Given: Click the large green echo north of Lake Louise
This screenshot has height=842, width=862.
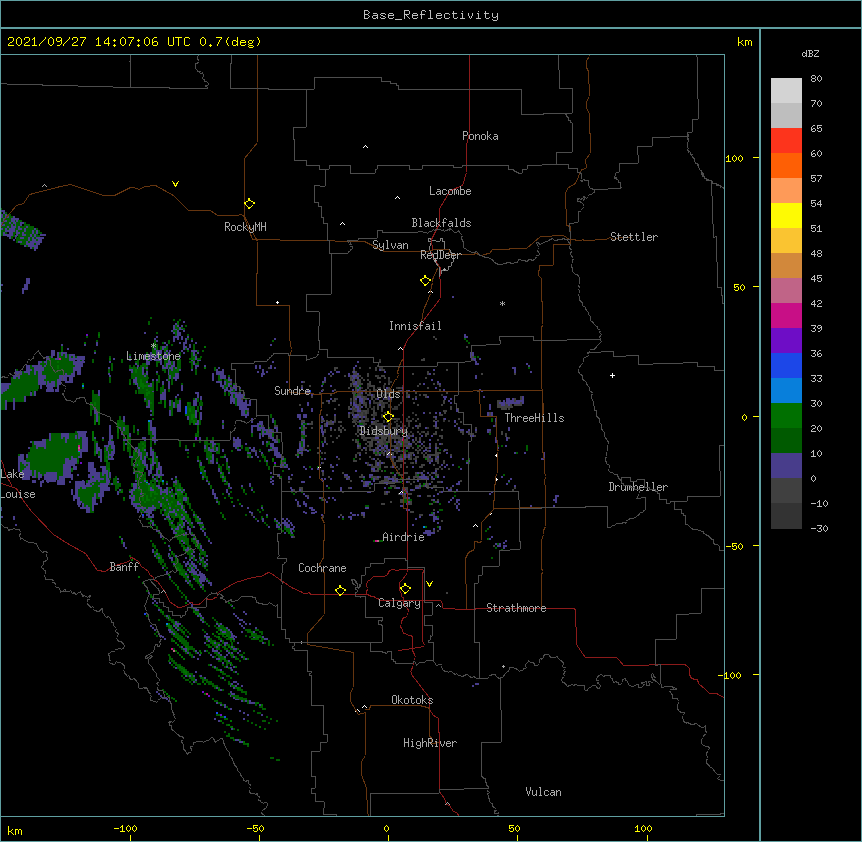Looking at the screenshot, I should (x=52, y=456).
